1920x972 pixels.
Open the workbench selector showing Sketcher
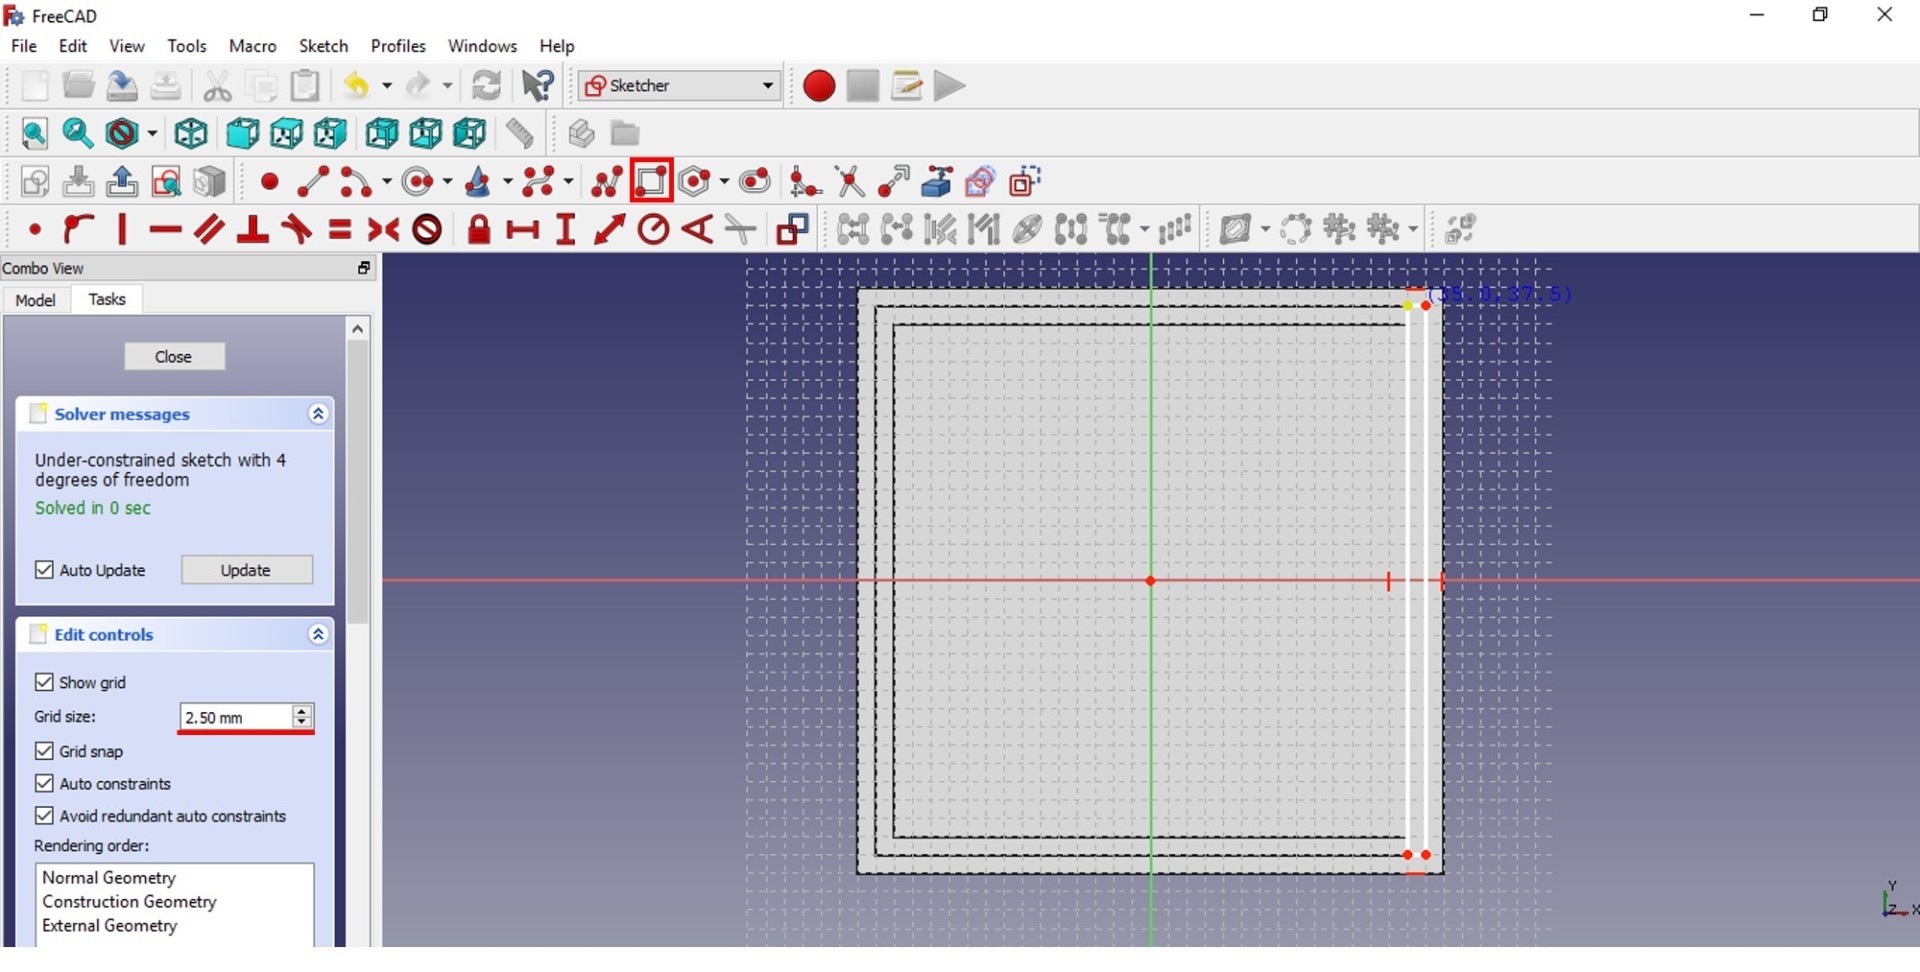pos(677,85)
